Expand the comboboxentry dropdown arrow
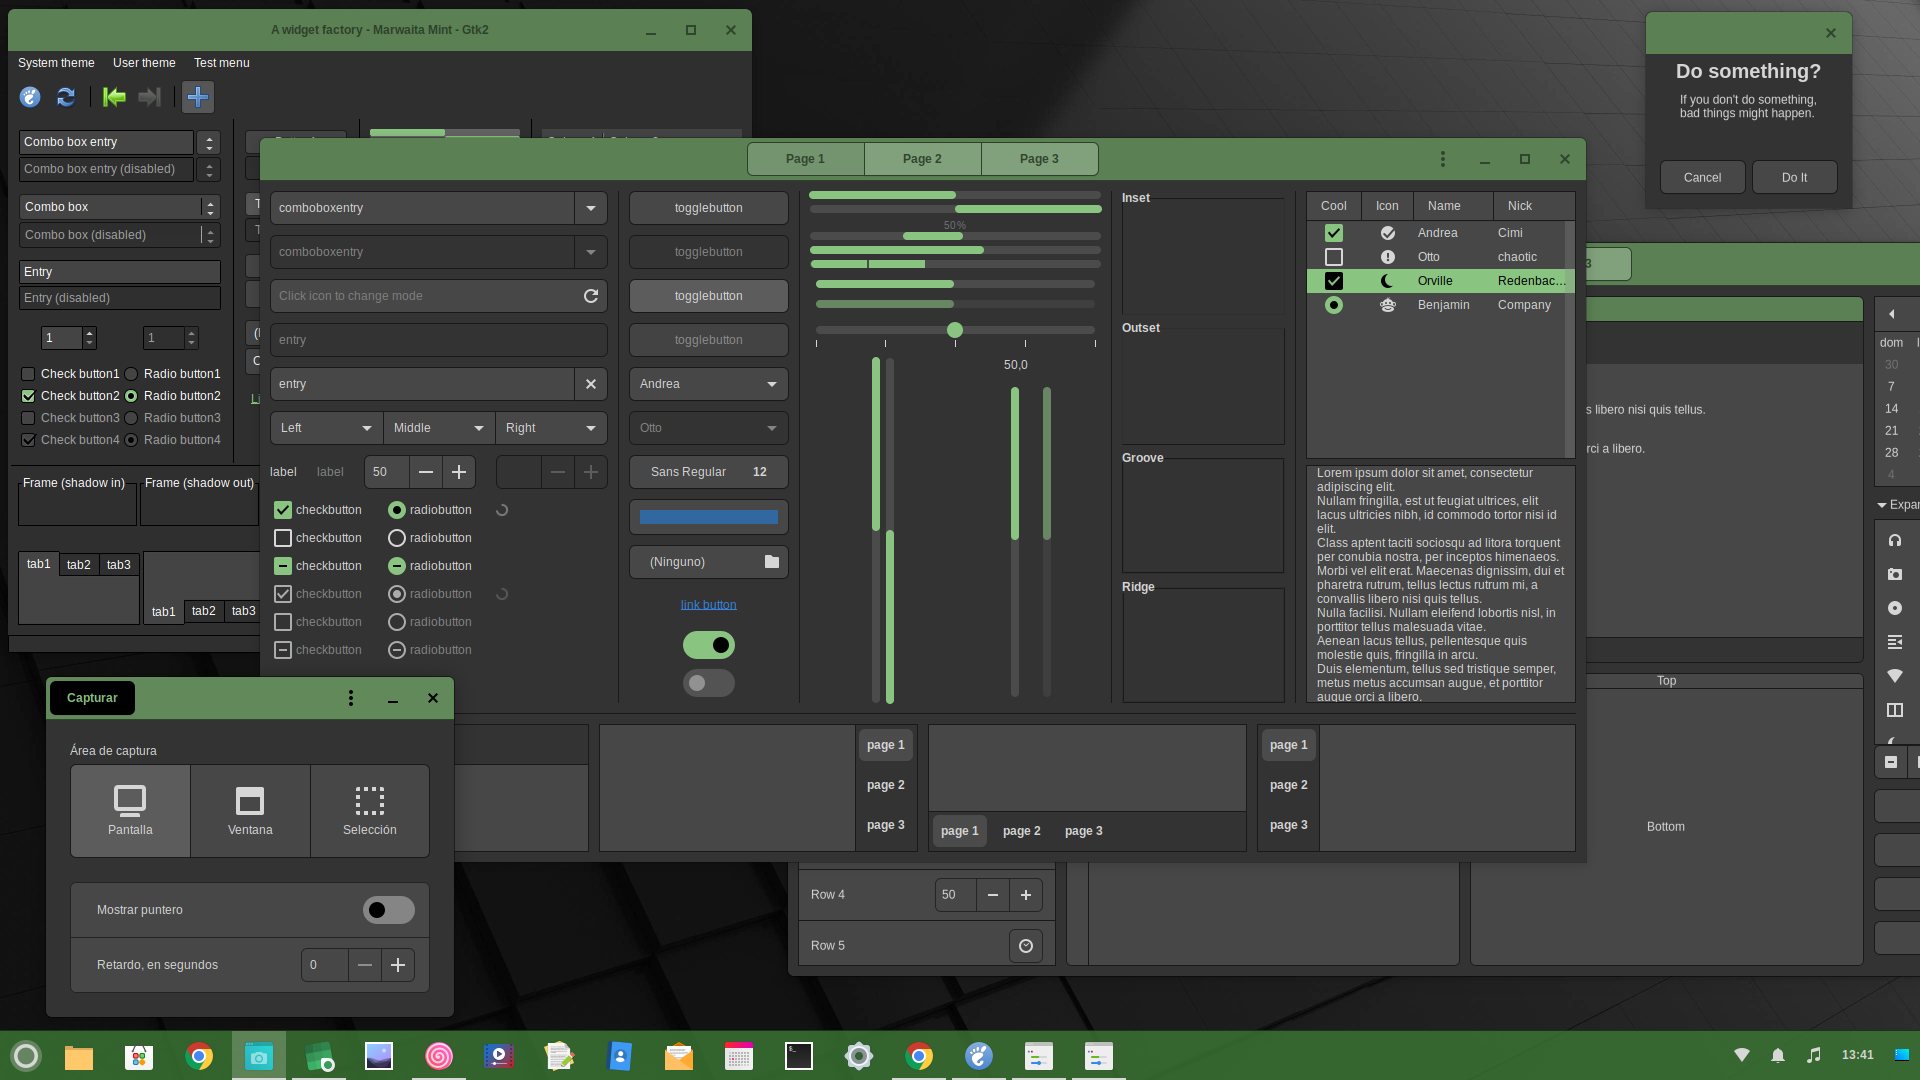 (591, 208)
